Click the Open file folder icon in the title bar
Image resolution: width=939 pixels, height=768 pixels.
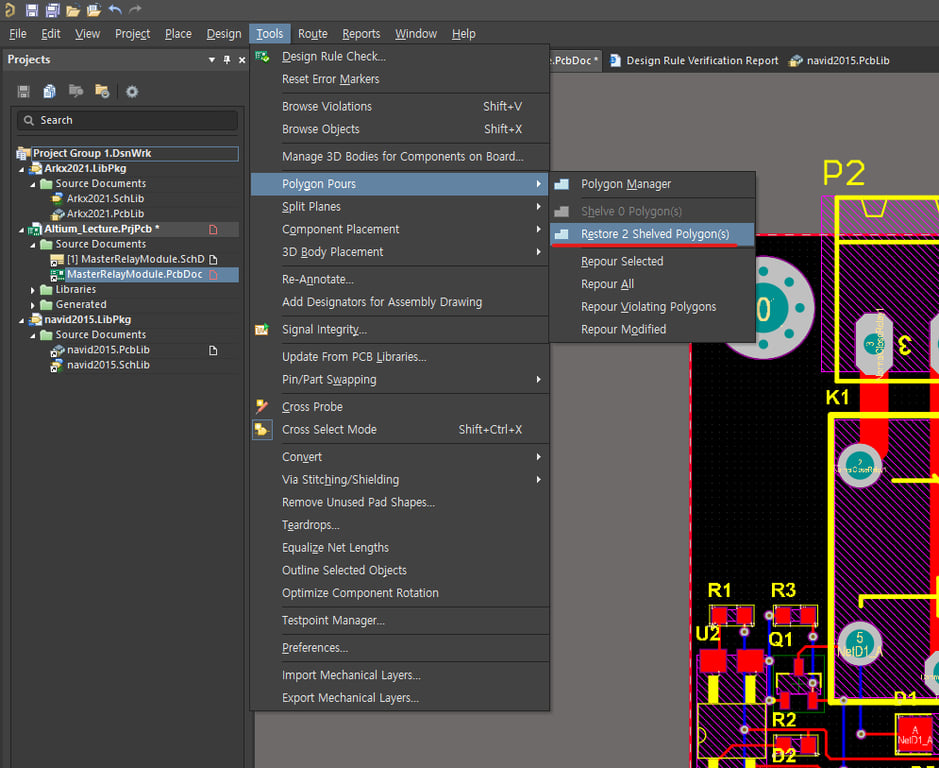(x=72, y=10)
